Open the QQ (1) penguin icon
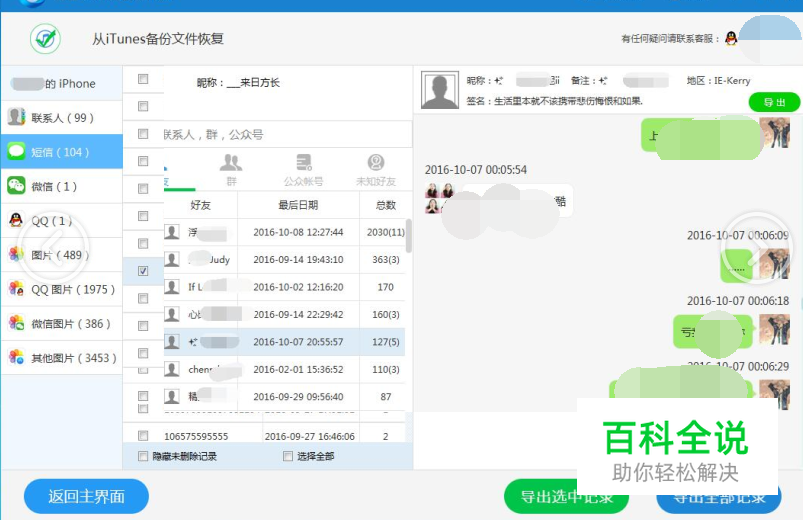The image size is (803, 520). (16, 220)
